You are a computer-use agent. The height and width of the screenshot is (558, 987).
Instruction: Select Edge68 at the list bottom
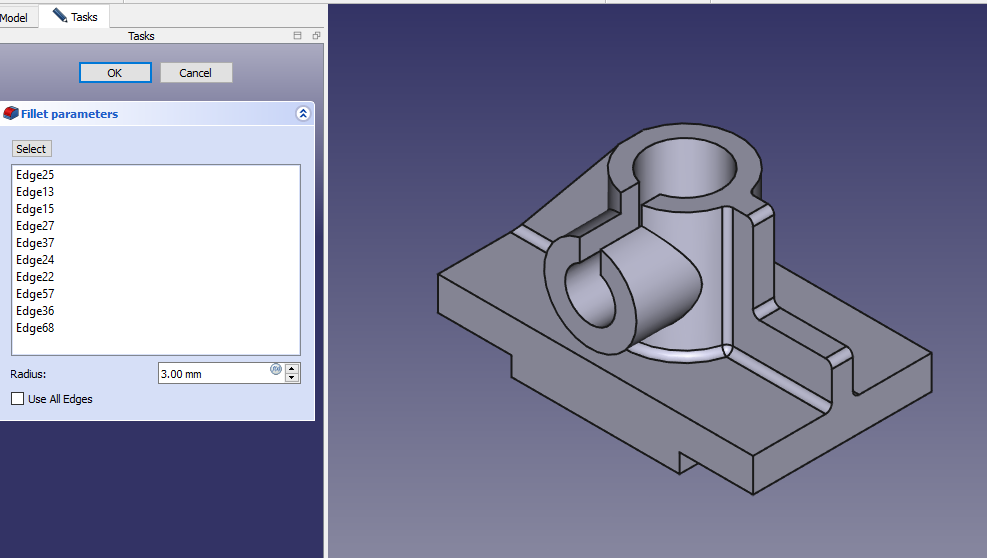(35, 328)
